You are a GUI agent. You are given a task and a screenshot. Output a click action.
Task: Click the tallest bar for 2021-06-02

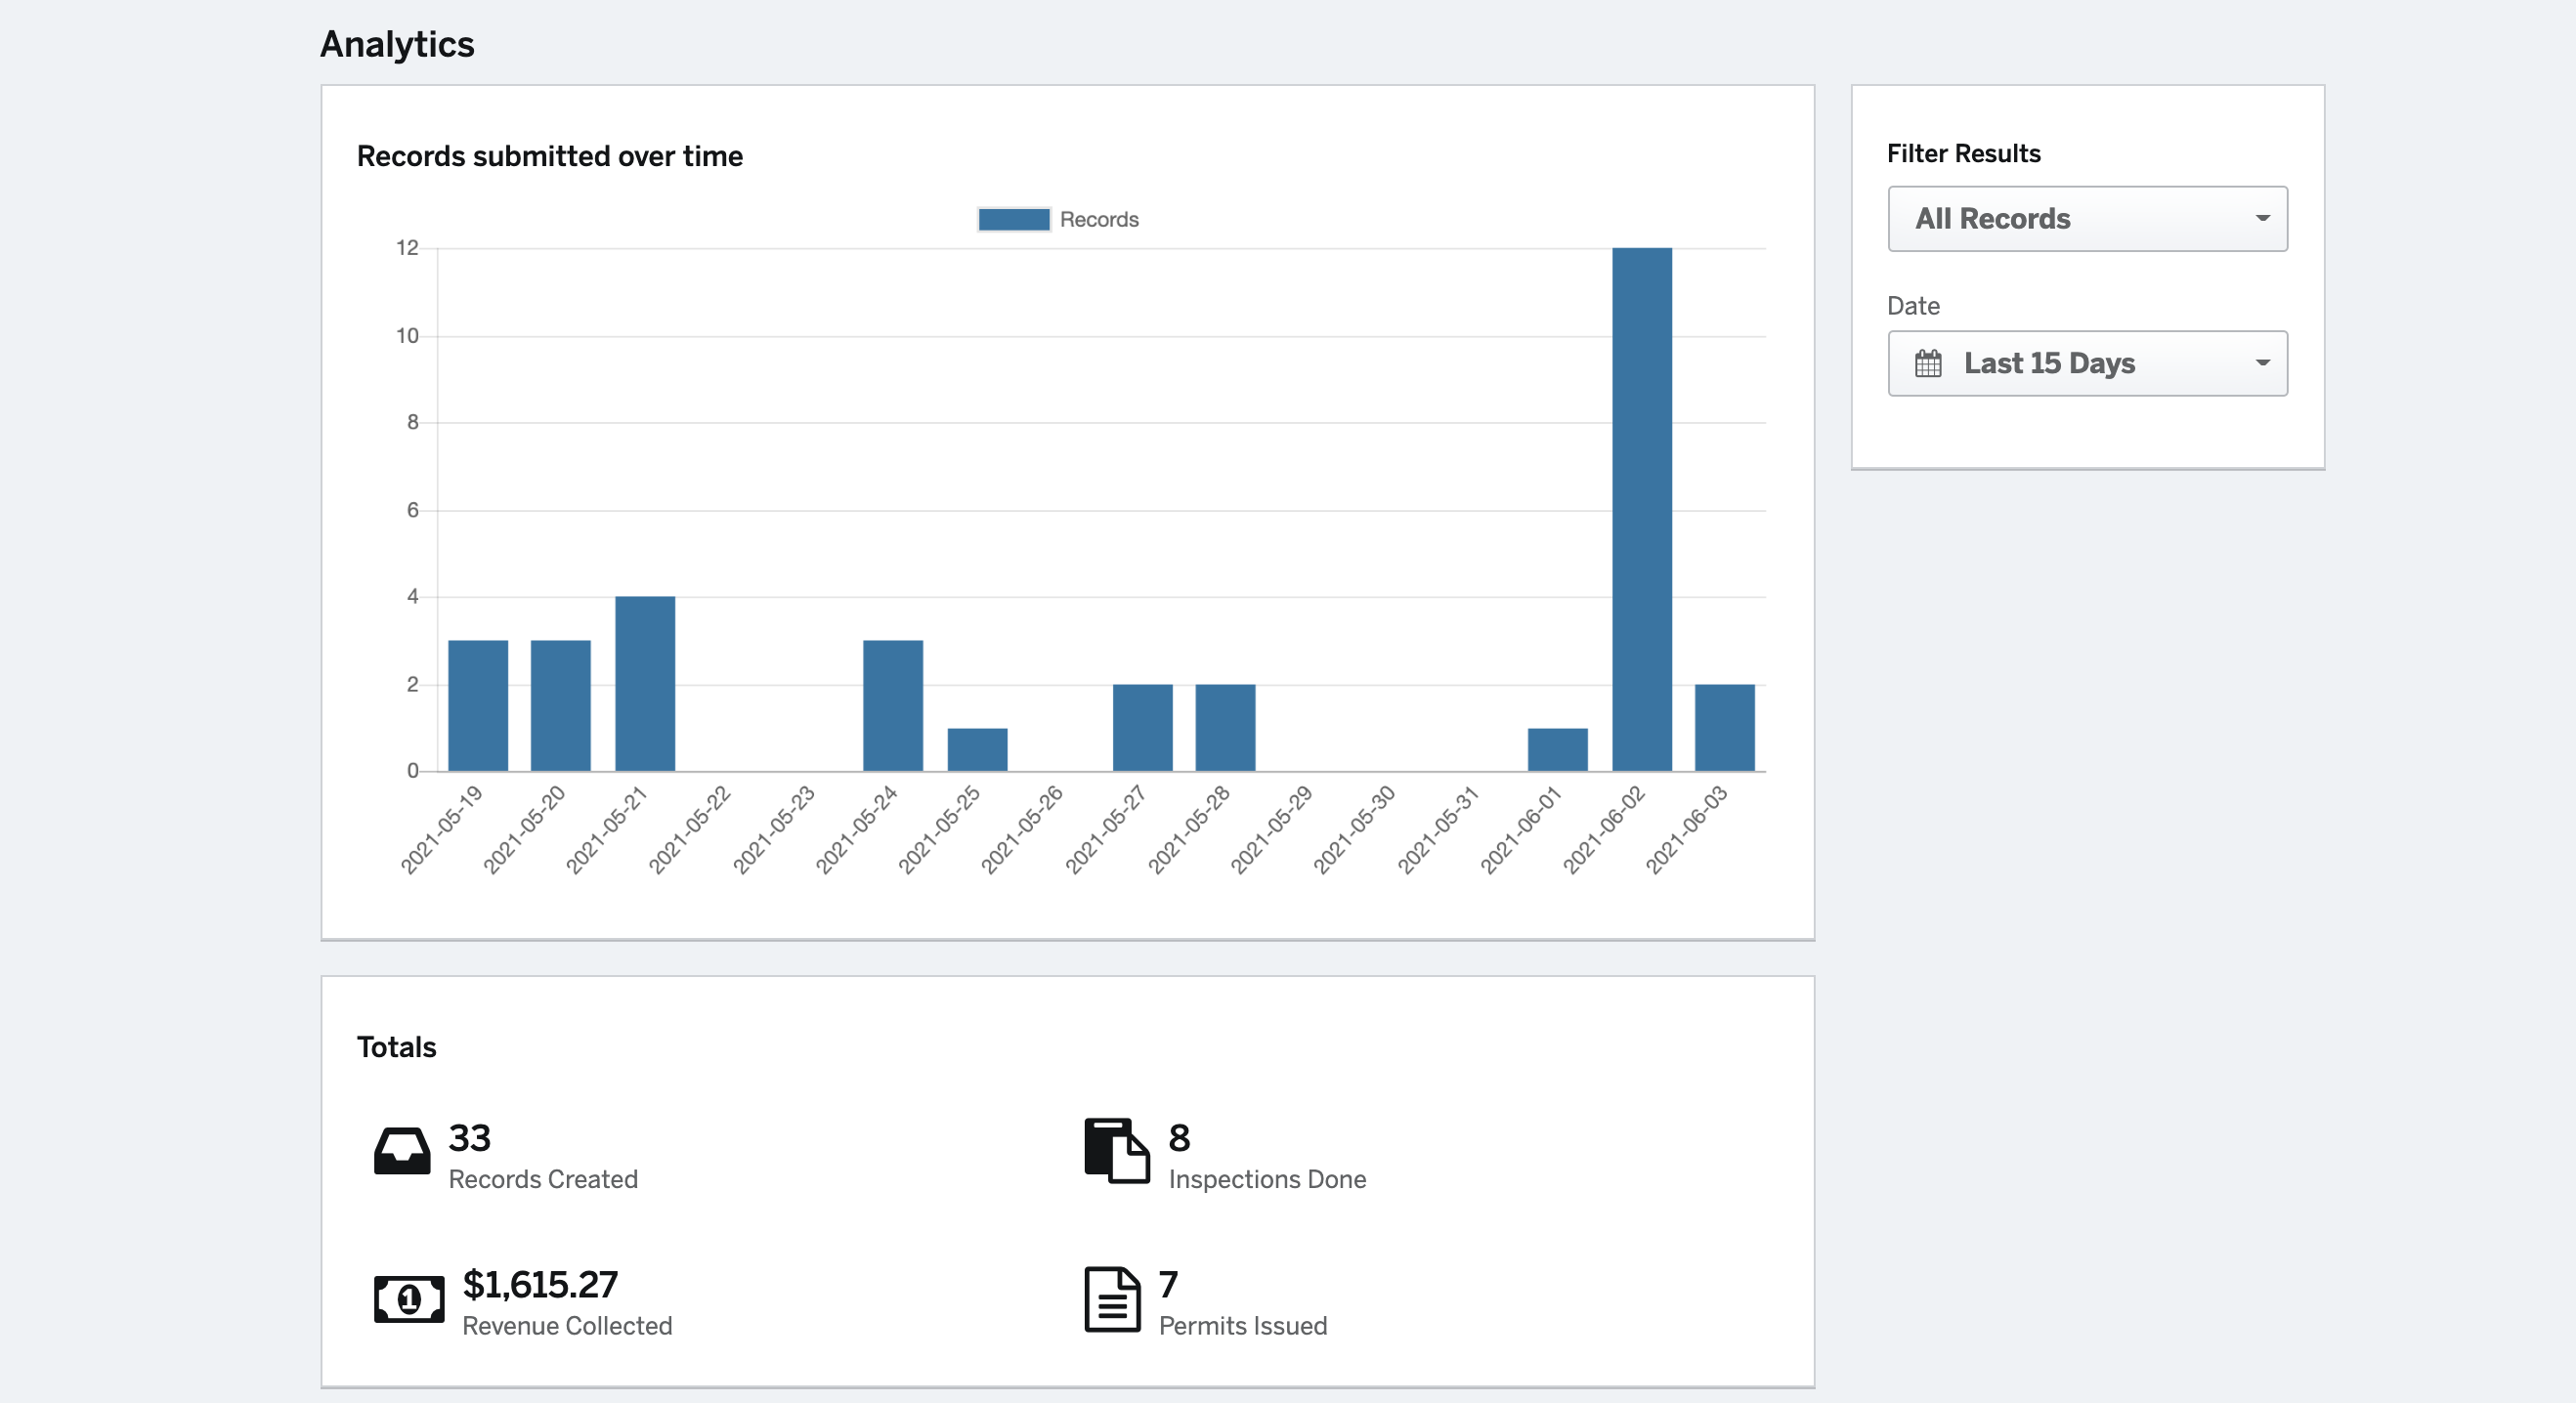pos(1642,500)
